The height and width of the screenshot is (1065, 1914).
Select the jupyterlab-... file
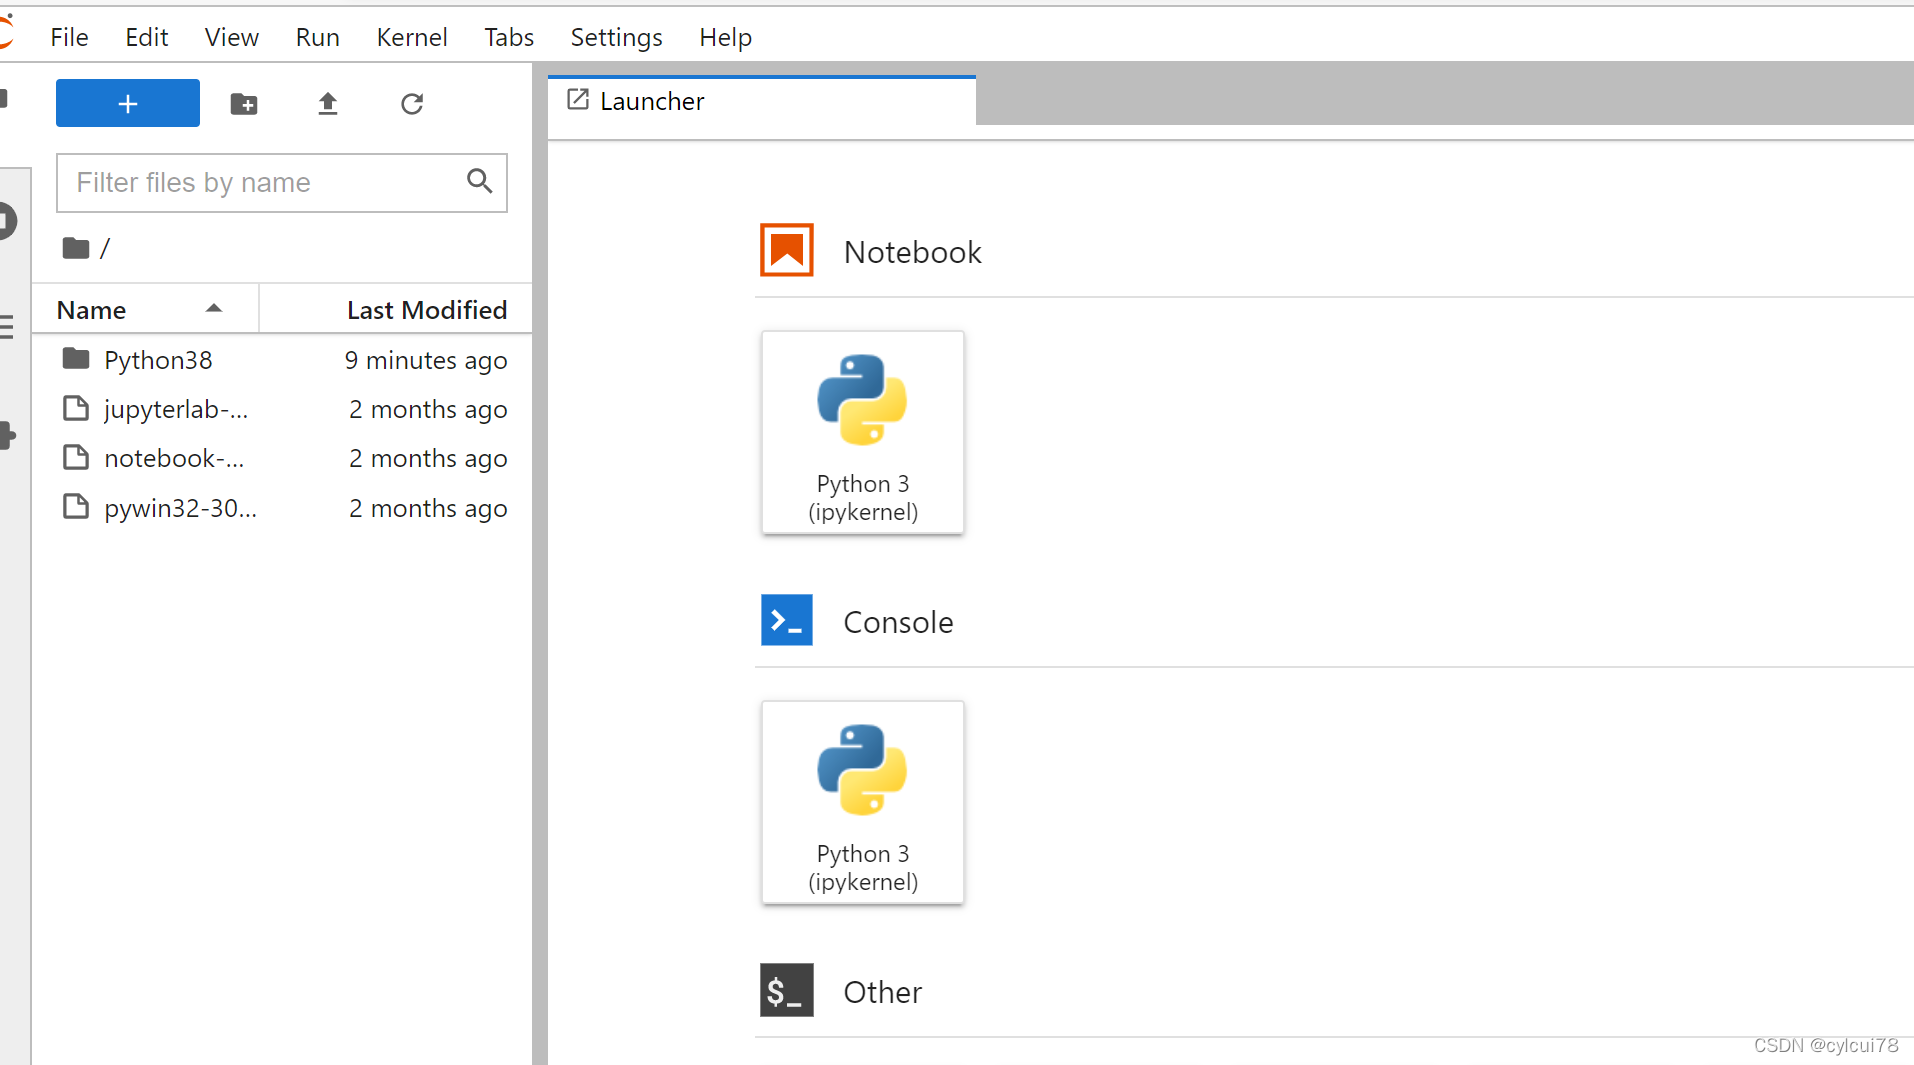(282, 409)
